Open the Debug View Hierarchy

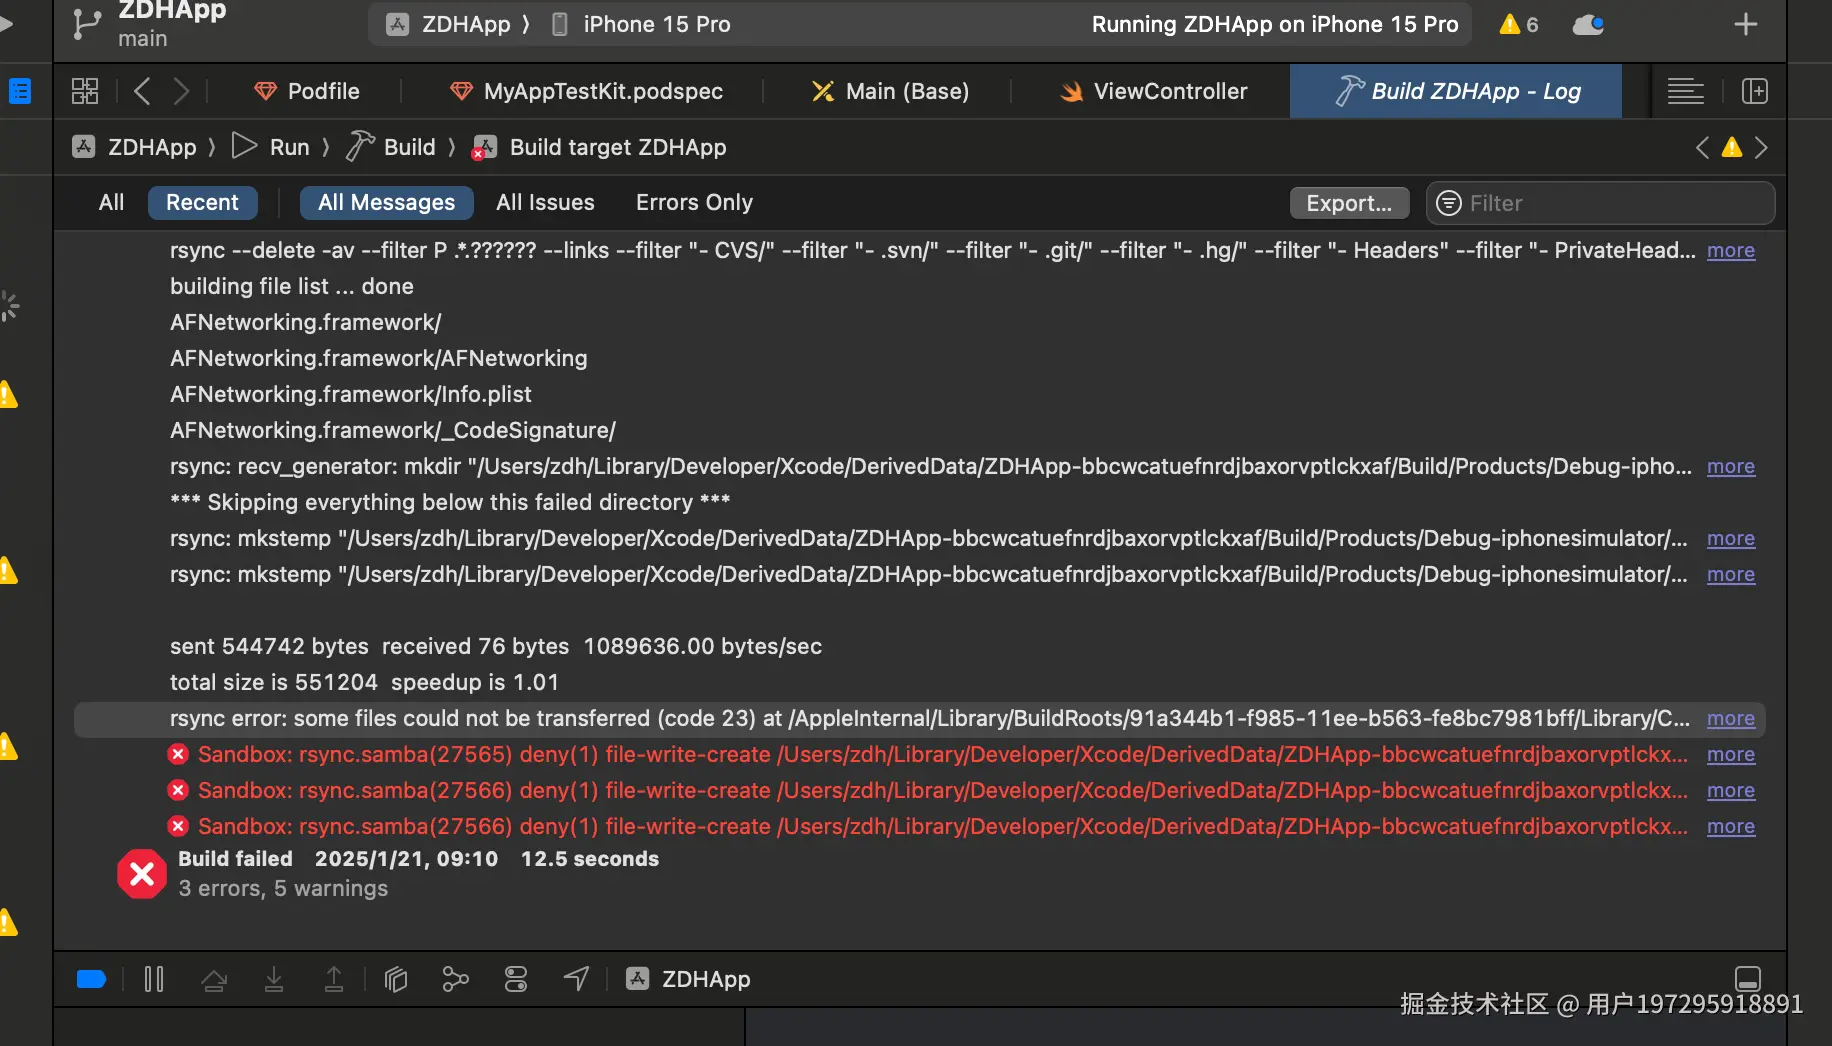click(x=396, y=979)
